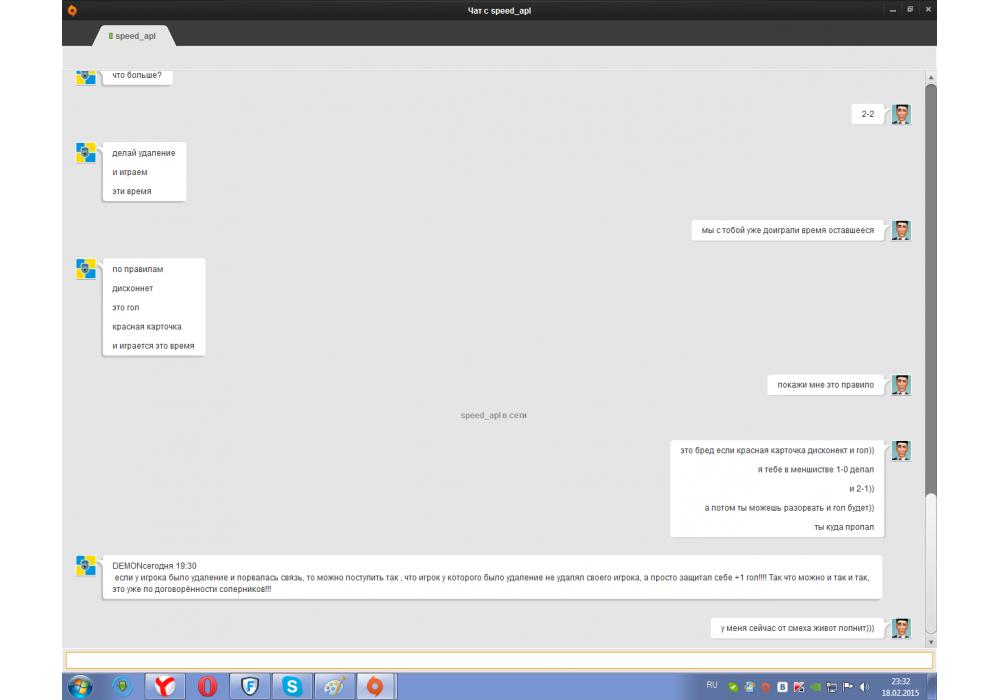Open Yandex browser from the taskbar

[x=164, y=686]
